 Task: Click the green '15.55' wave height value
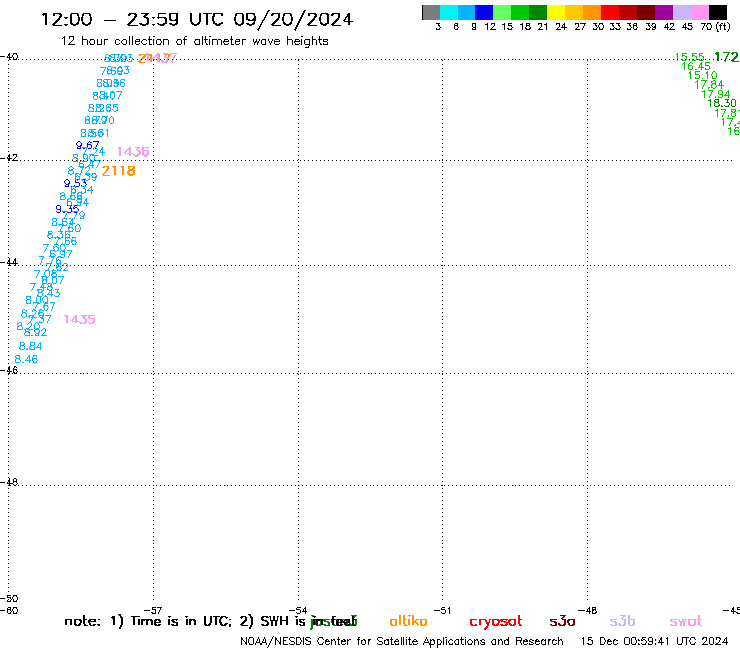point(690,57)
